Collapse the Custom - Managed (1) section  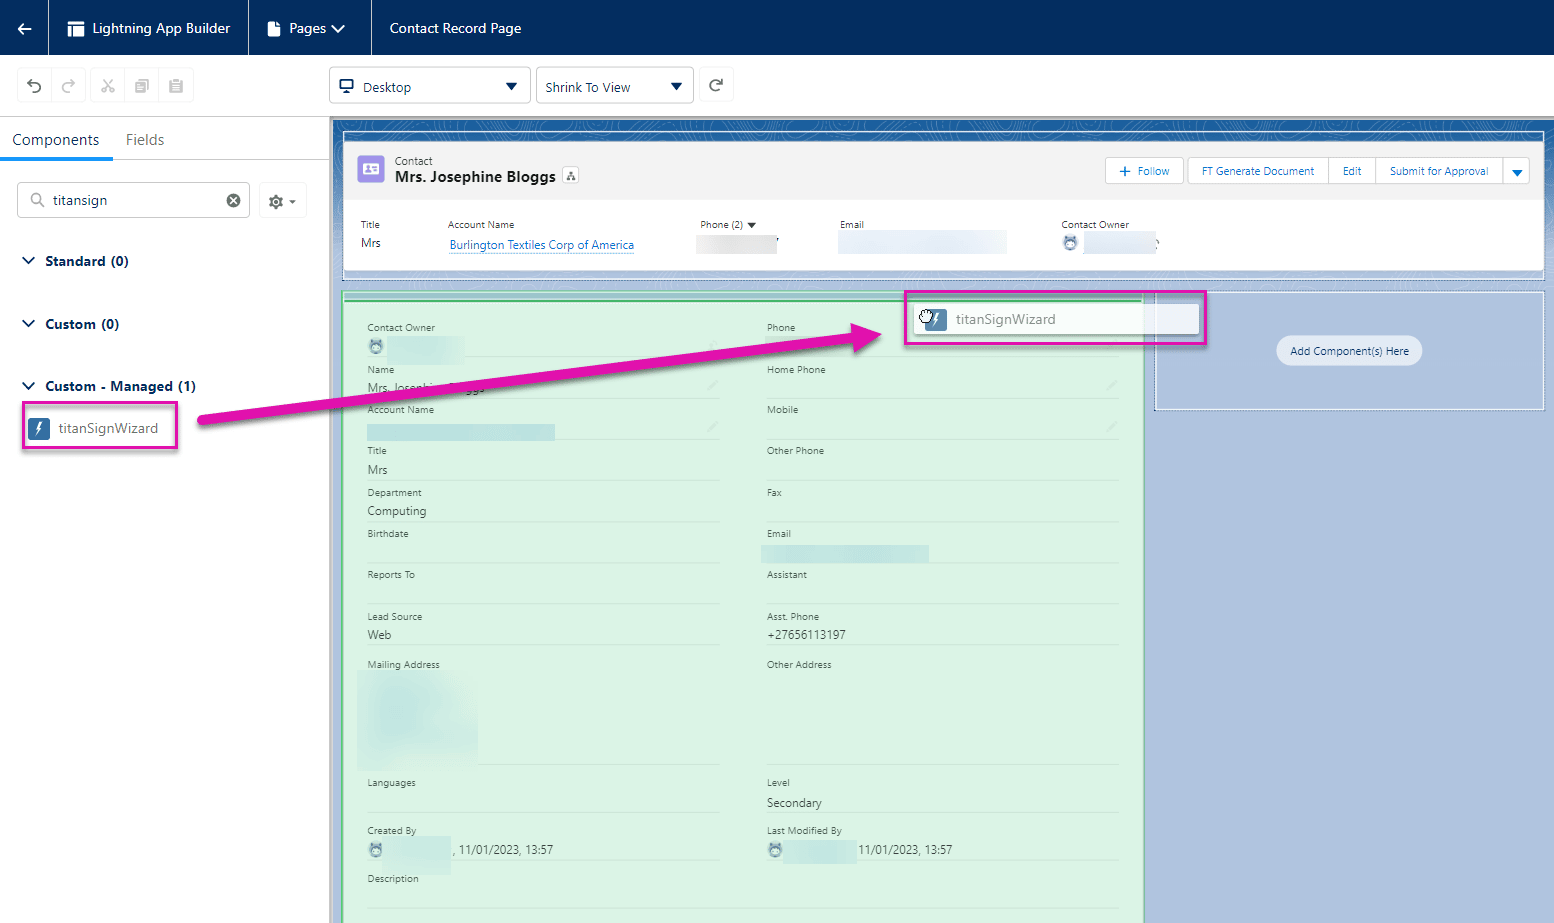pyautogui.click(x=28, y=386)
